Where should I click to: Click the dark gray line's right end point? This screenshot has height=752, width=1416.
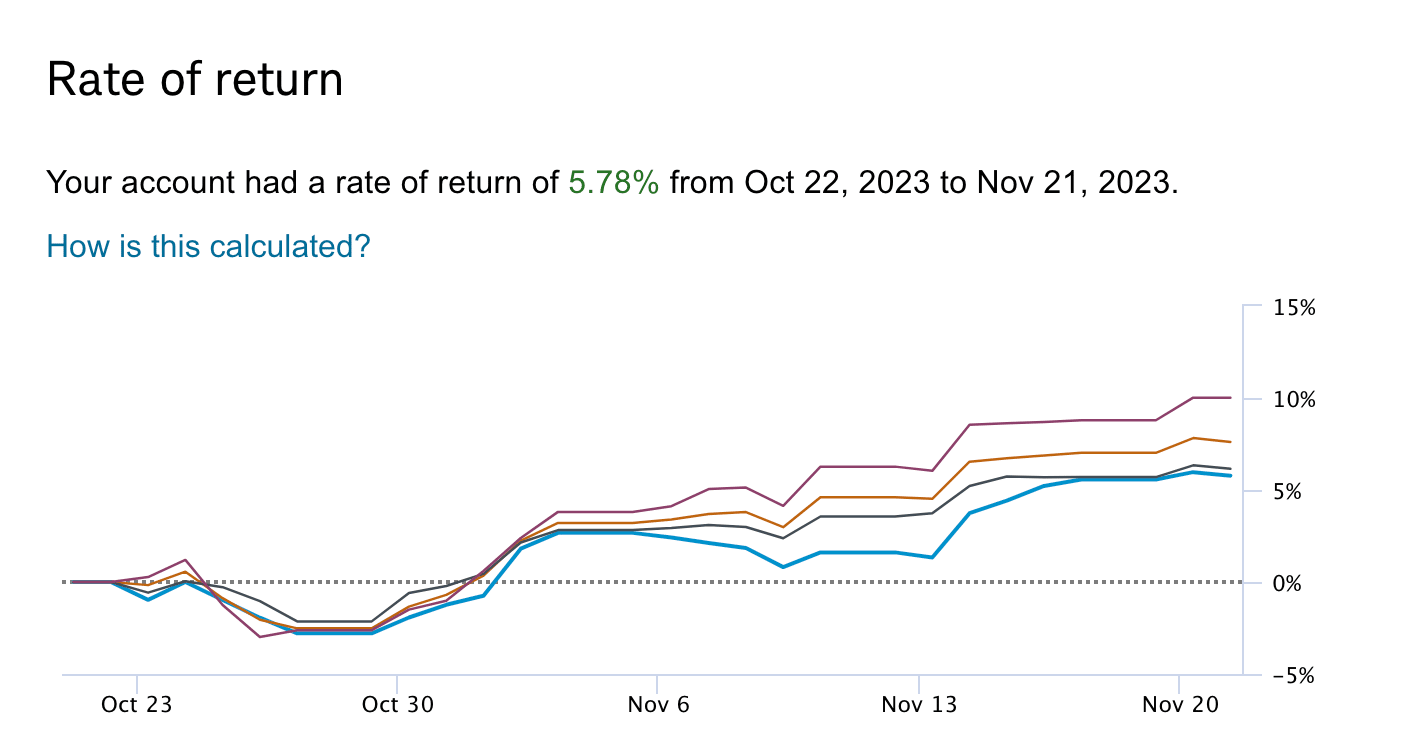(1229, 469)
